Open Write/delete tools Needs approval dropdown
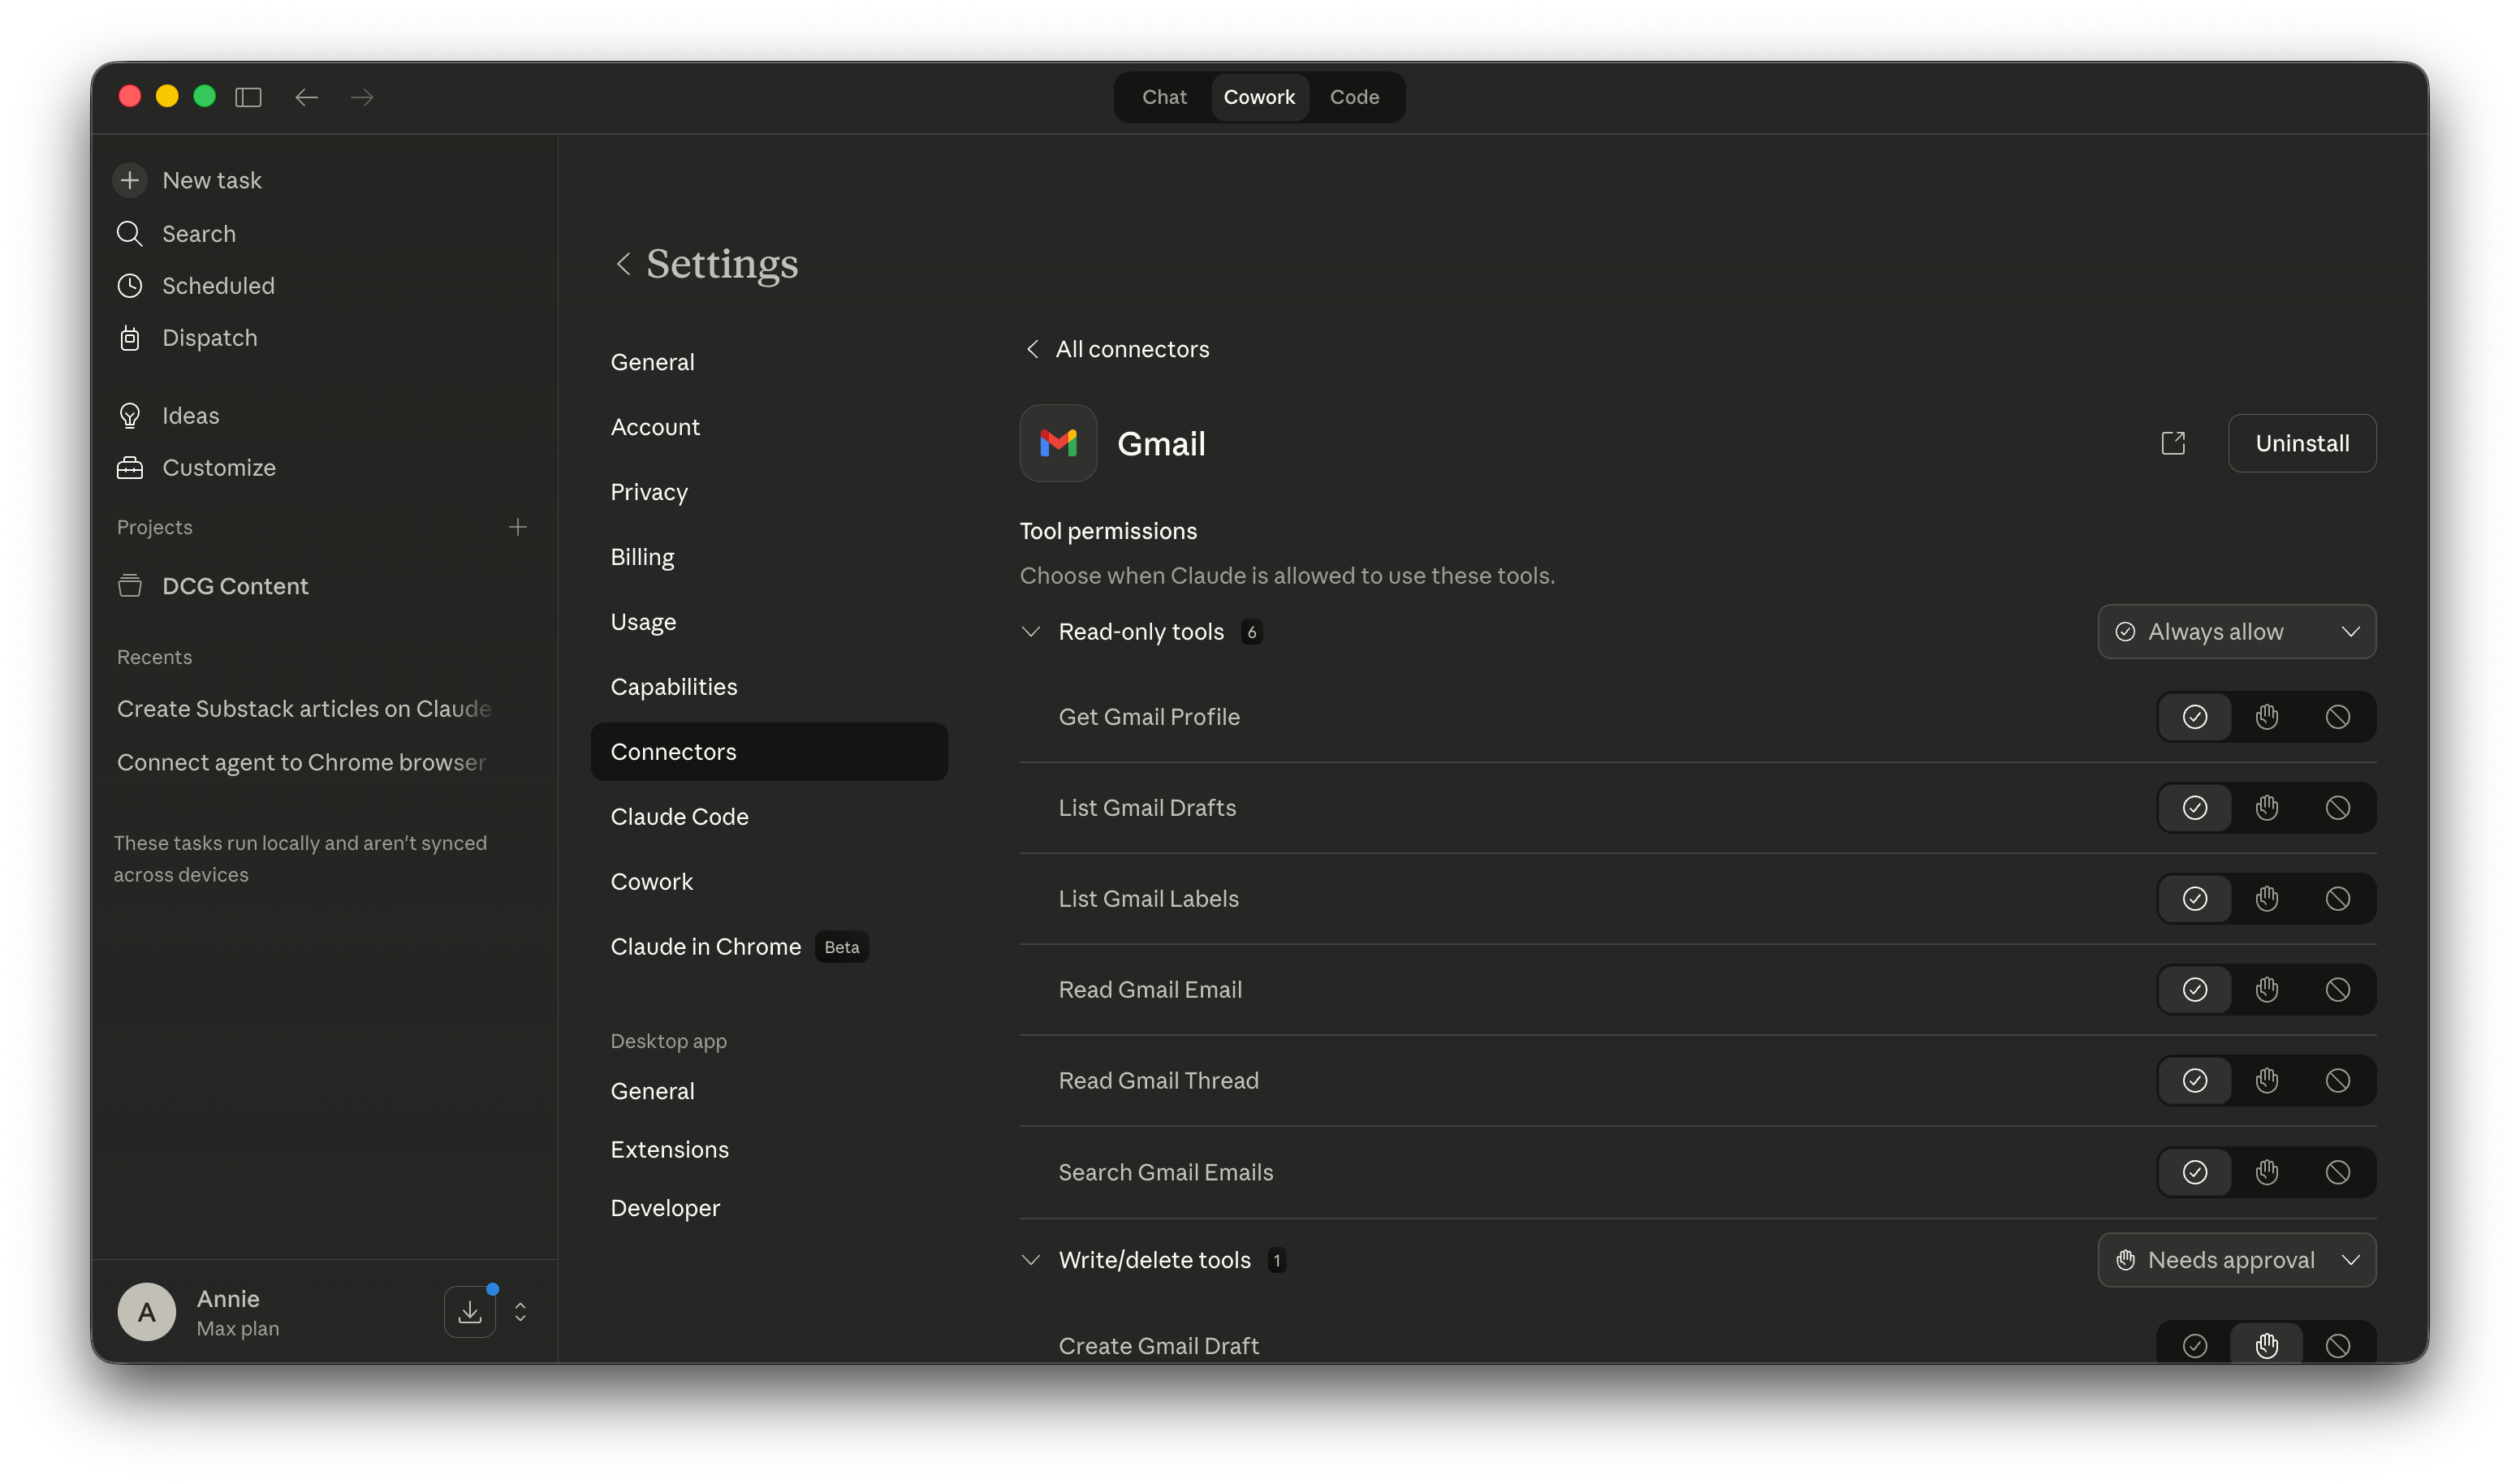2520x1484 pixels. point(2236,1260)
